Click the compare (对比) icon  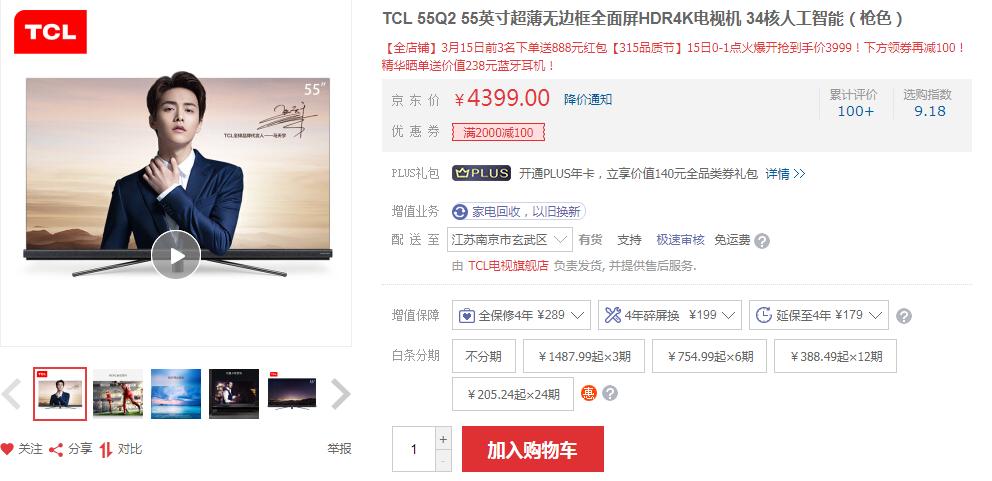(106, 450)
